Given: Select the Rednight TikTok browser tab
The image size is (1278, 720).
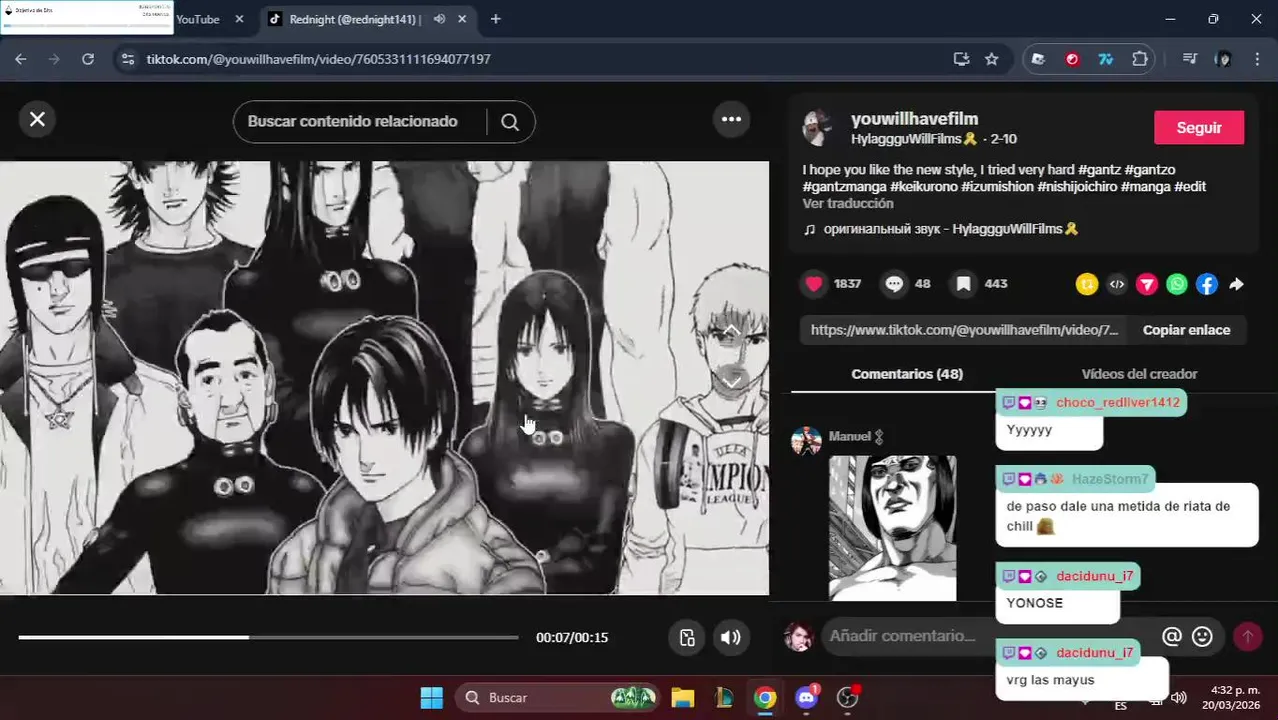Looking at the screenshot, I should 355,19.
